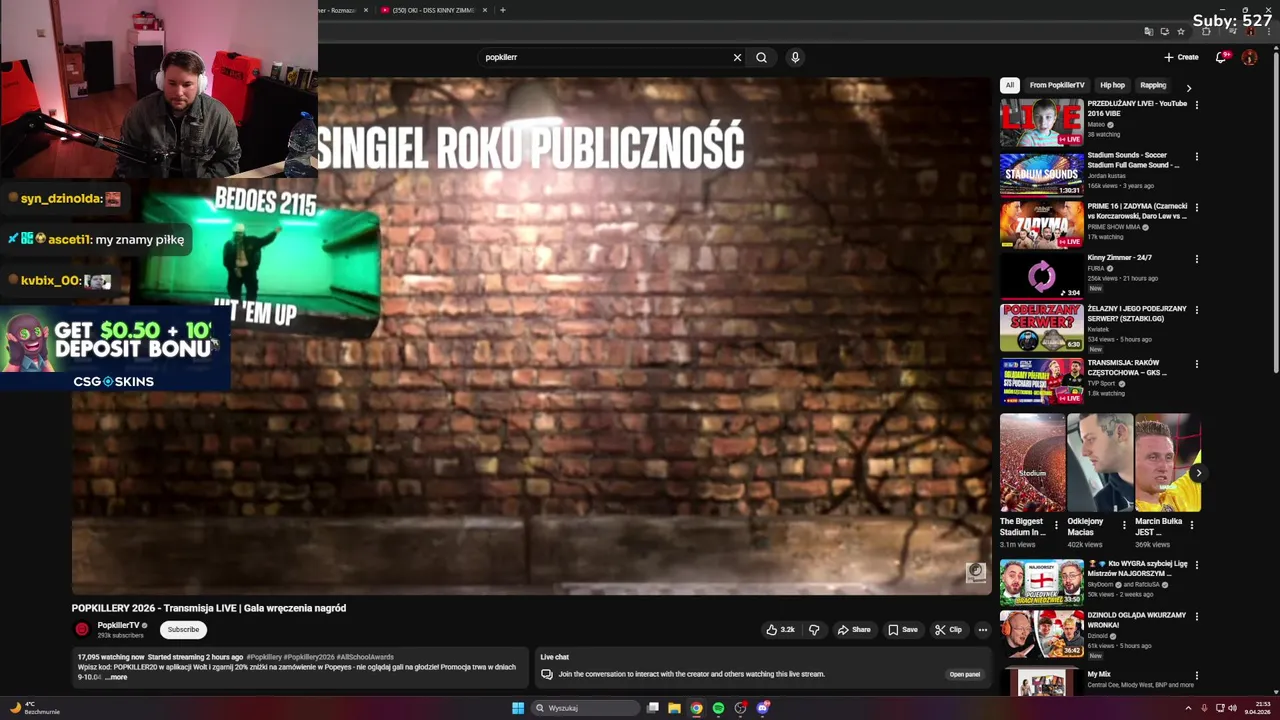Show next Shorts with the arrow button
This screenshot has height=720, width=1280.
click(x=1198, y=473)
